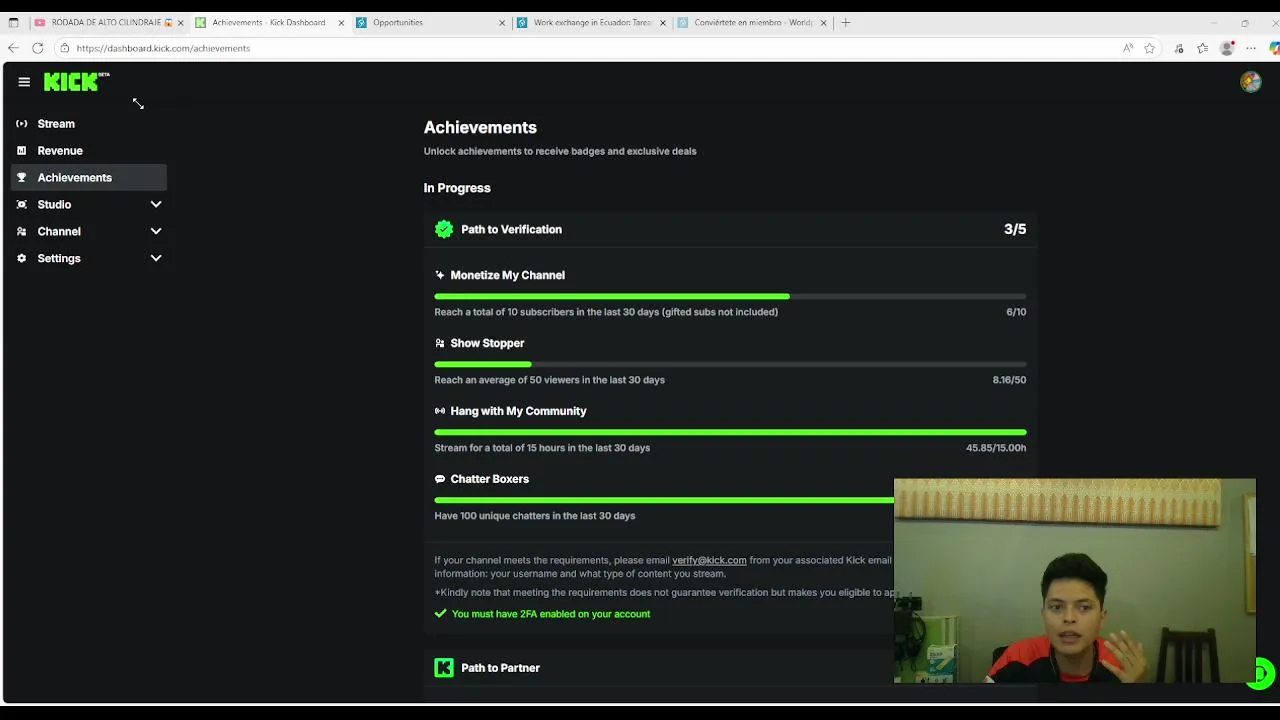
Task: Click the 6/10 subscribers count
Action: pyautogui.click(x=1016, y=312)
